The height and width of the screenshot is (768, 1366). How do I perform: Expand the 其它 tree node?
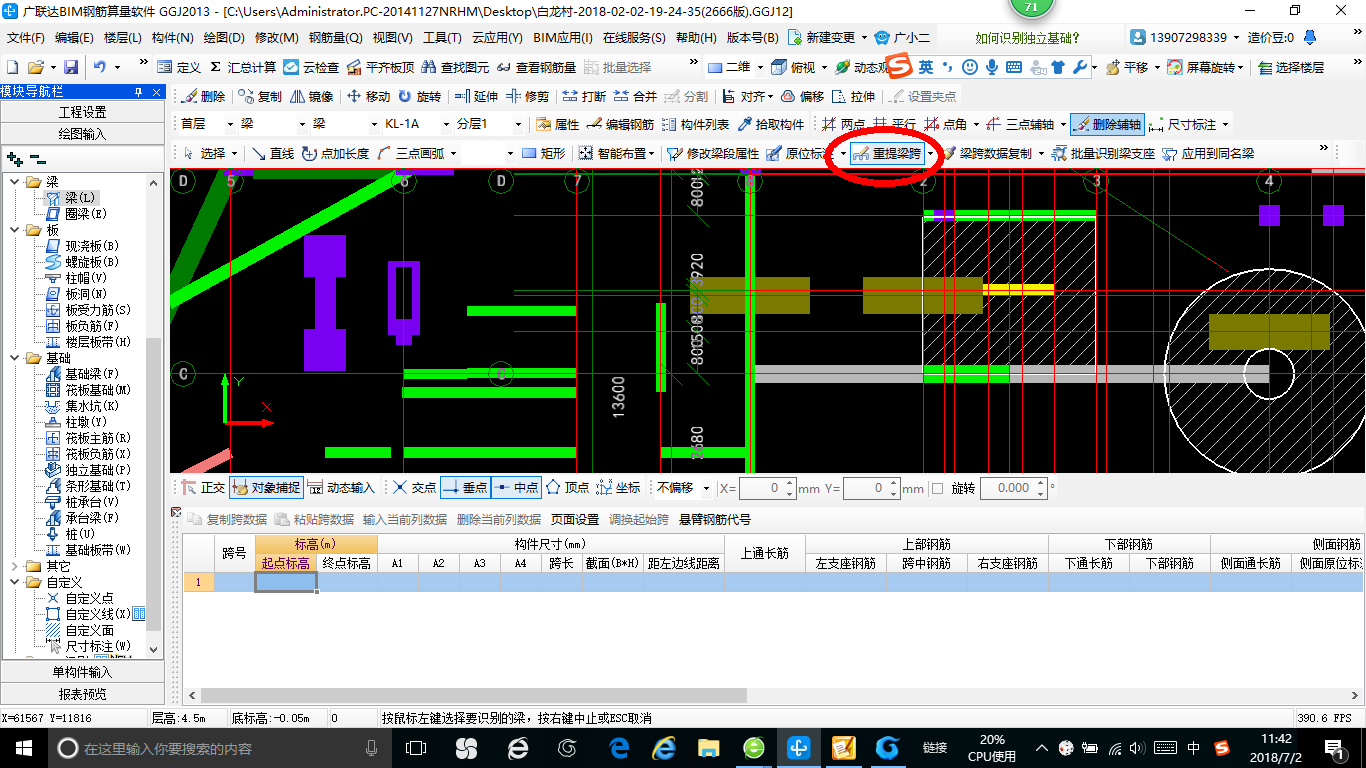[x=15, y=566]
